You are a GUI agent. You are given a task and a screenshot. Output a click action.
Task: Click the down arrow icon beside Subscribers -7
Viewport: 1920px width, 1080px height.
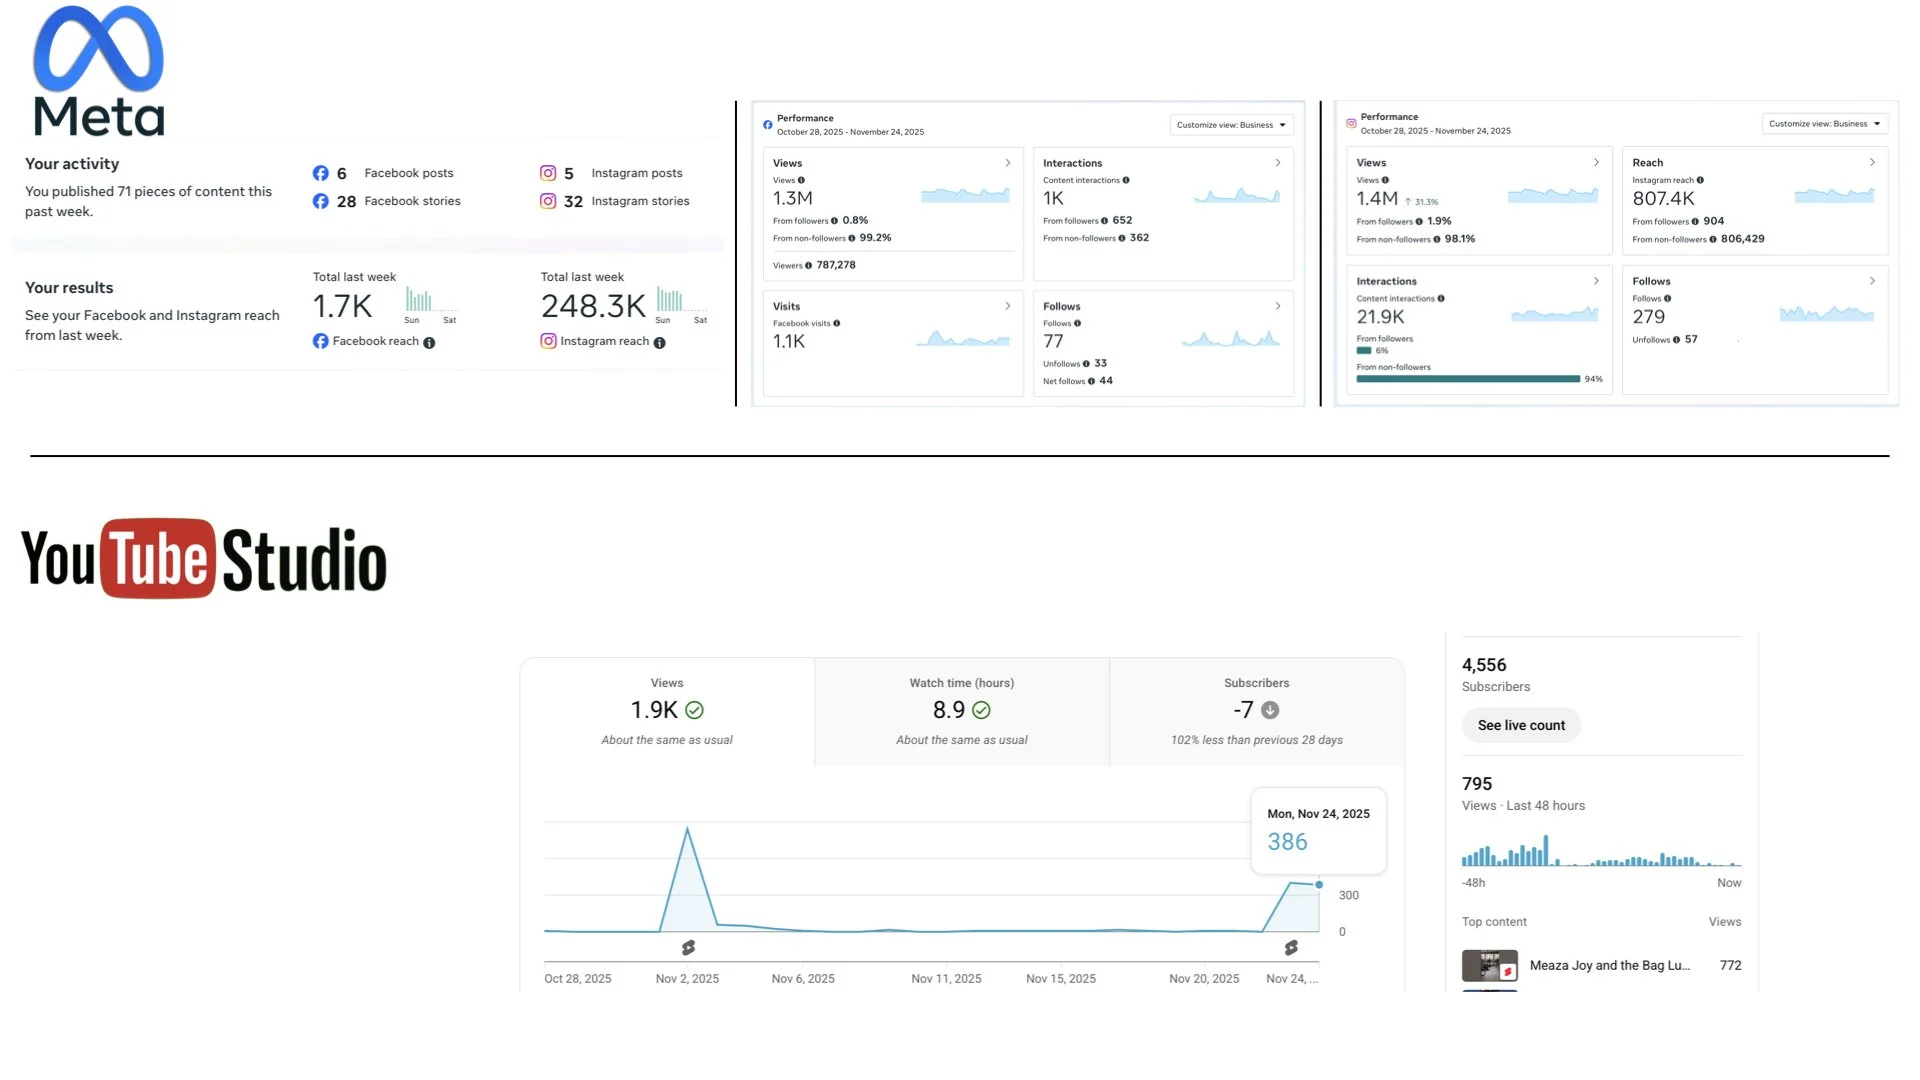pyautogui.click(x=1270, y=710)
